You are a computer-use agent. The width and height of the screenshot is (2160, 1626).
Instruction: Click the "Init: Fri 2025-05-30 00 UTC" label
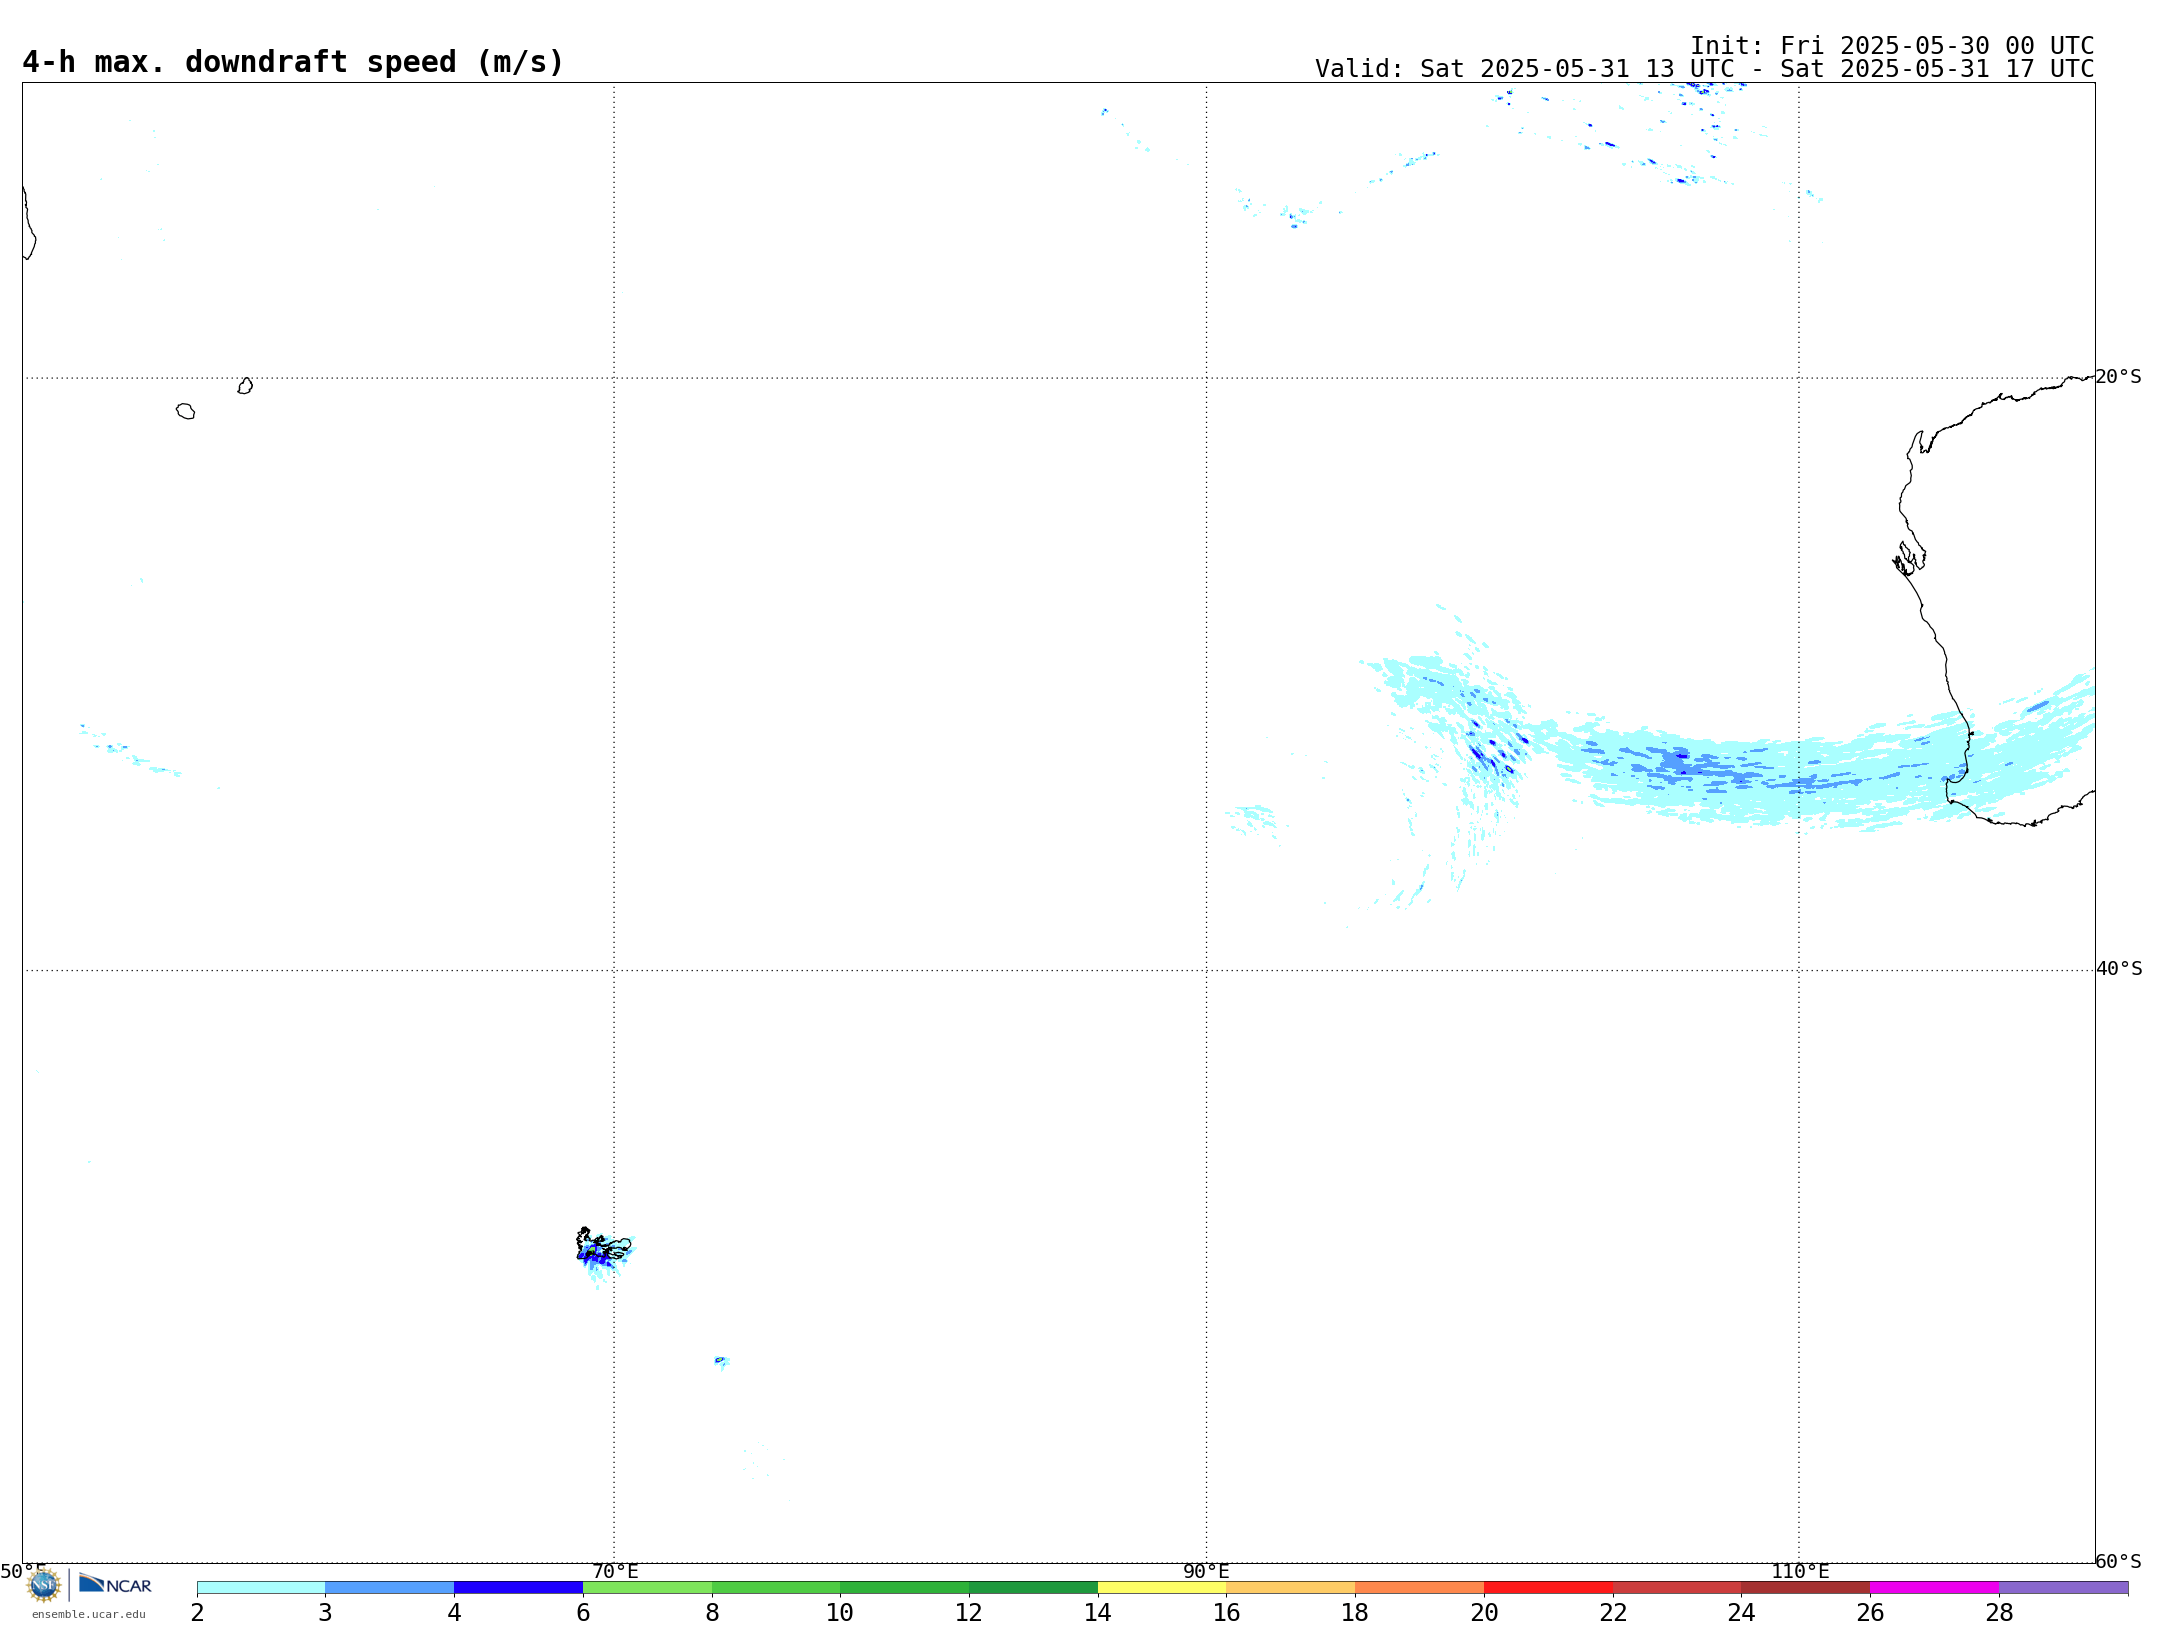pyautogui.click(x=1892, y=46)
